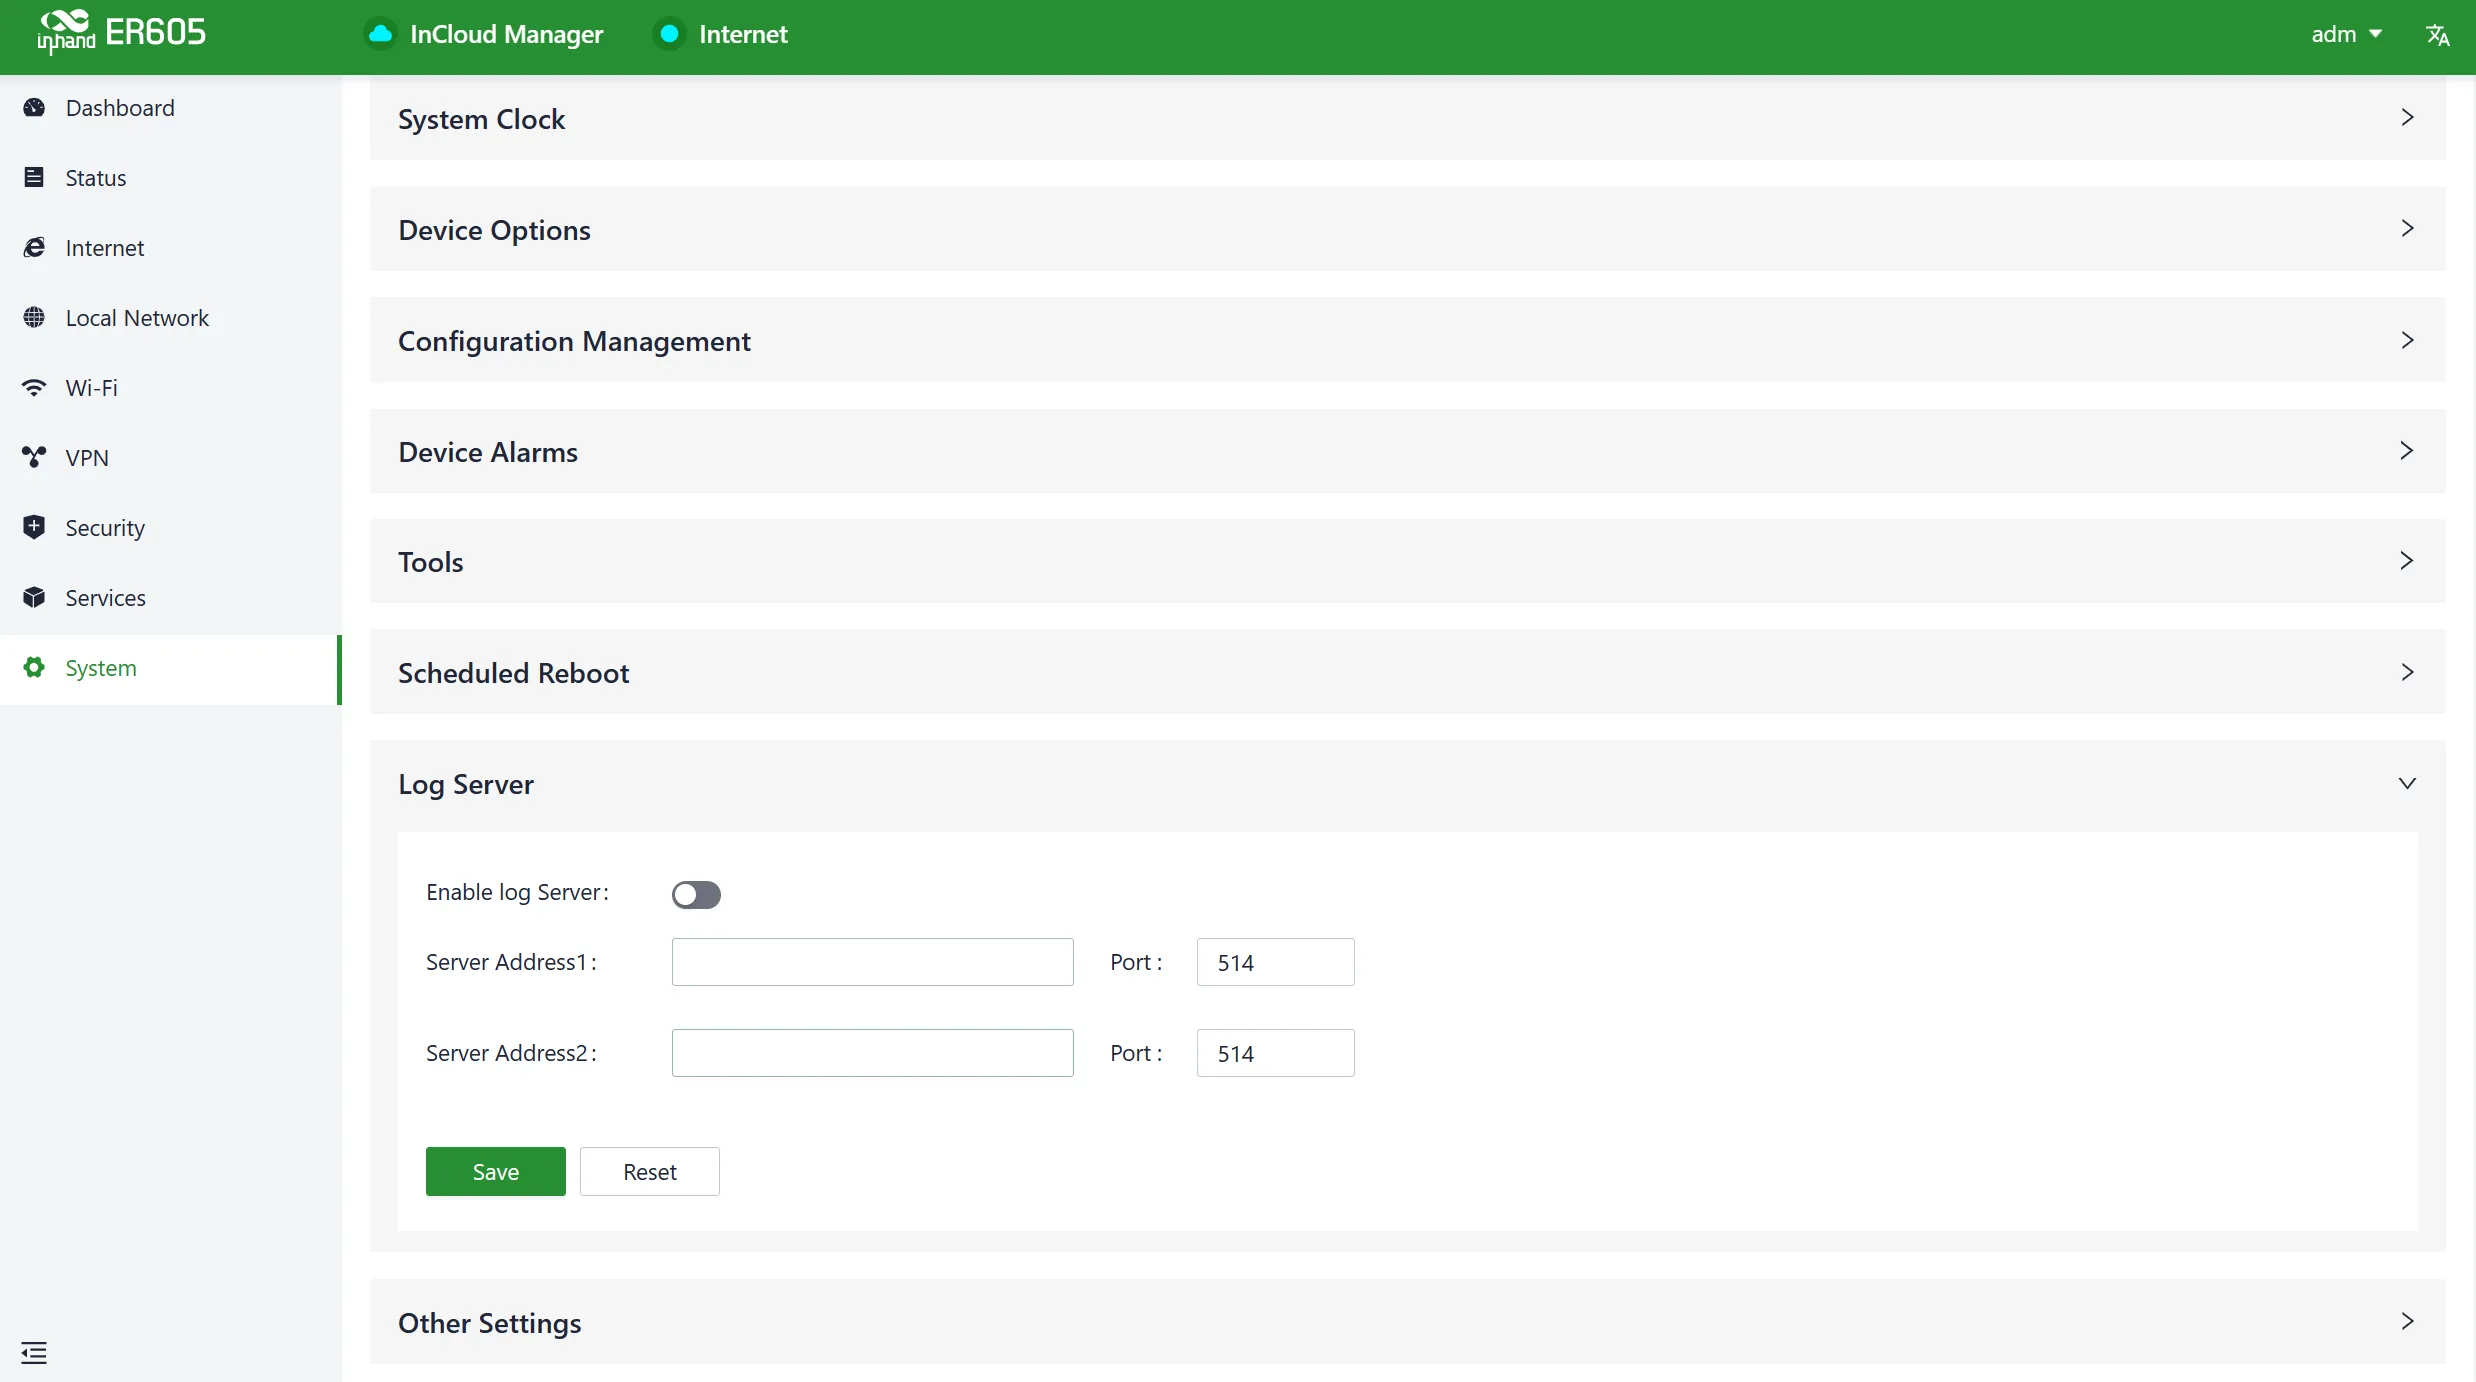Viewport: 2476px width, 1382px height.
Task: Focus the Server Address1 input field
Action: (x=872, y=962)
